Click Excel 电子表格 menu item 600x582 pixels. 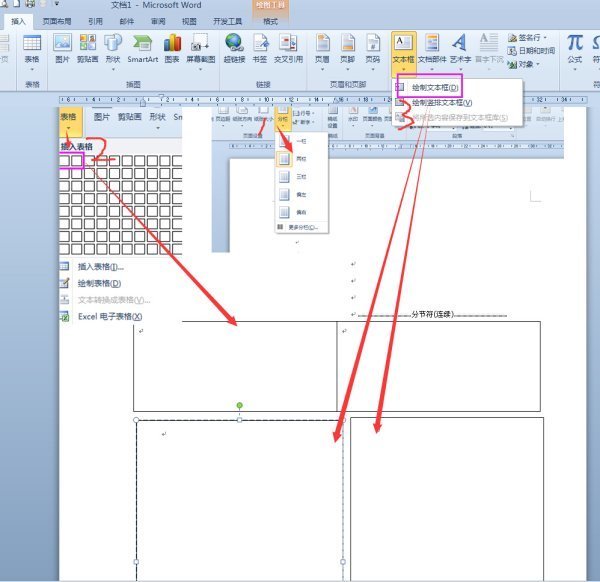pos(109,317)
